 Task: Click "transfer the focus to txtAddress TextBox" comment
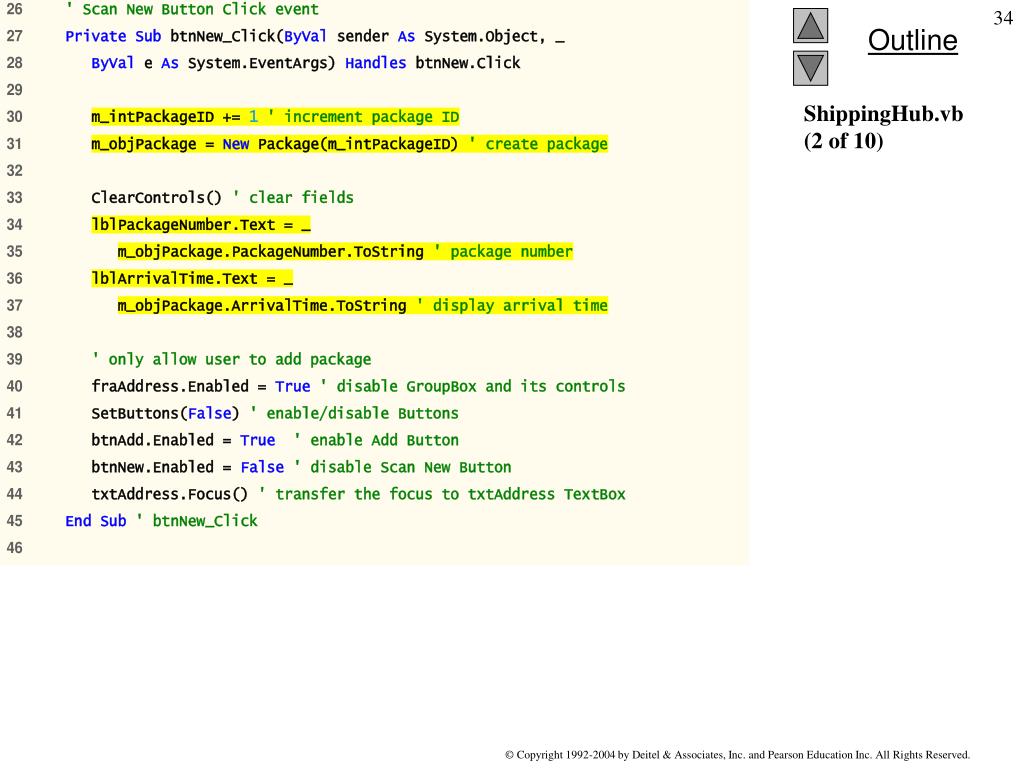pos(442,494)
